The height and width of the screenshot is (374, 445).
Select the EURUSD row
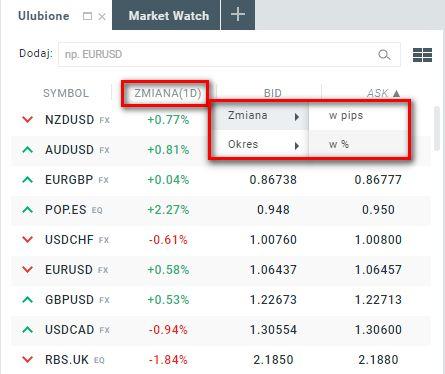(221, 269)
